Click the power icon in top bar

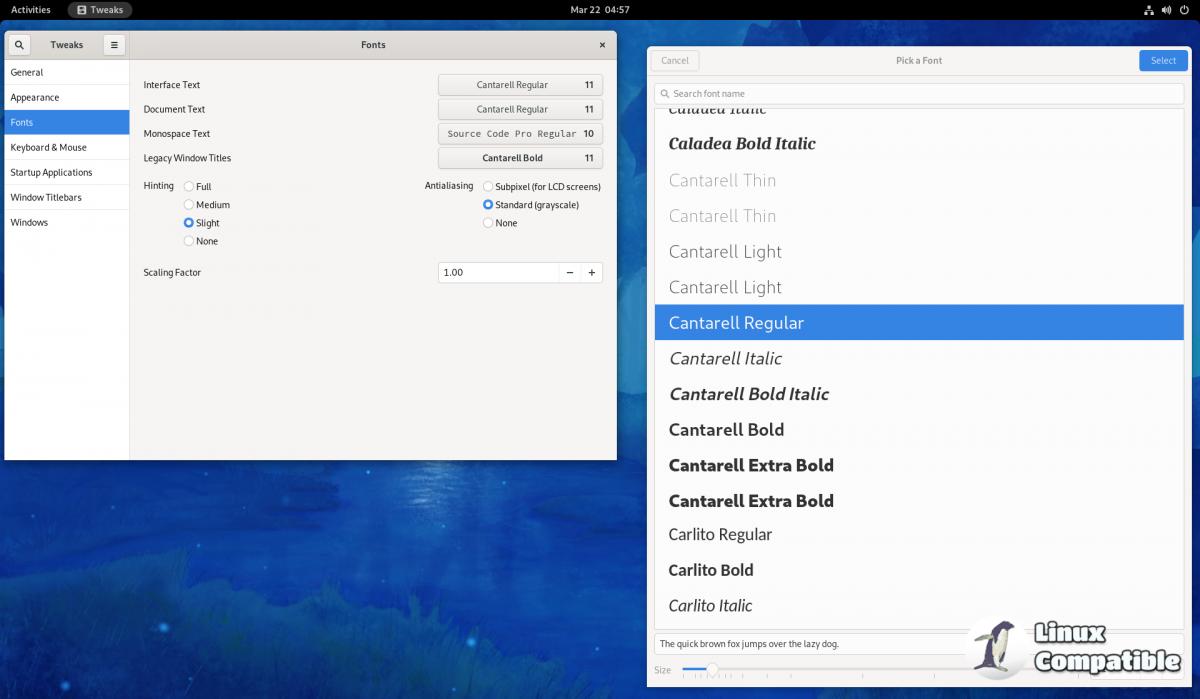(1185, 10)
